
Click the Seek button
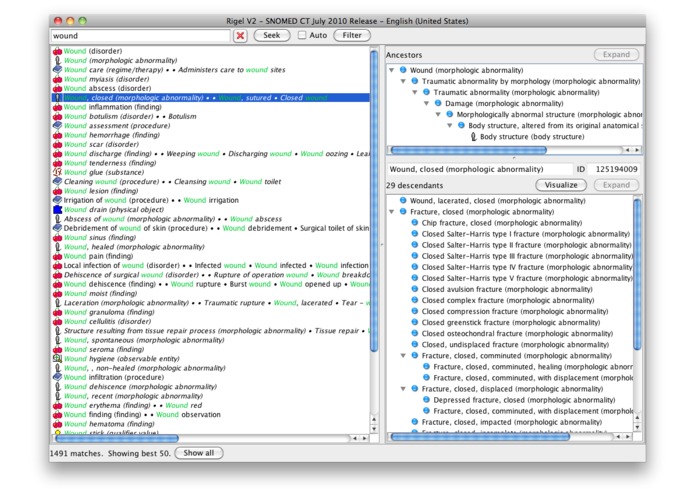[272, 35]
